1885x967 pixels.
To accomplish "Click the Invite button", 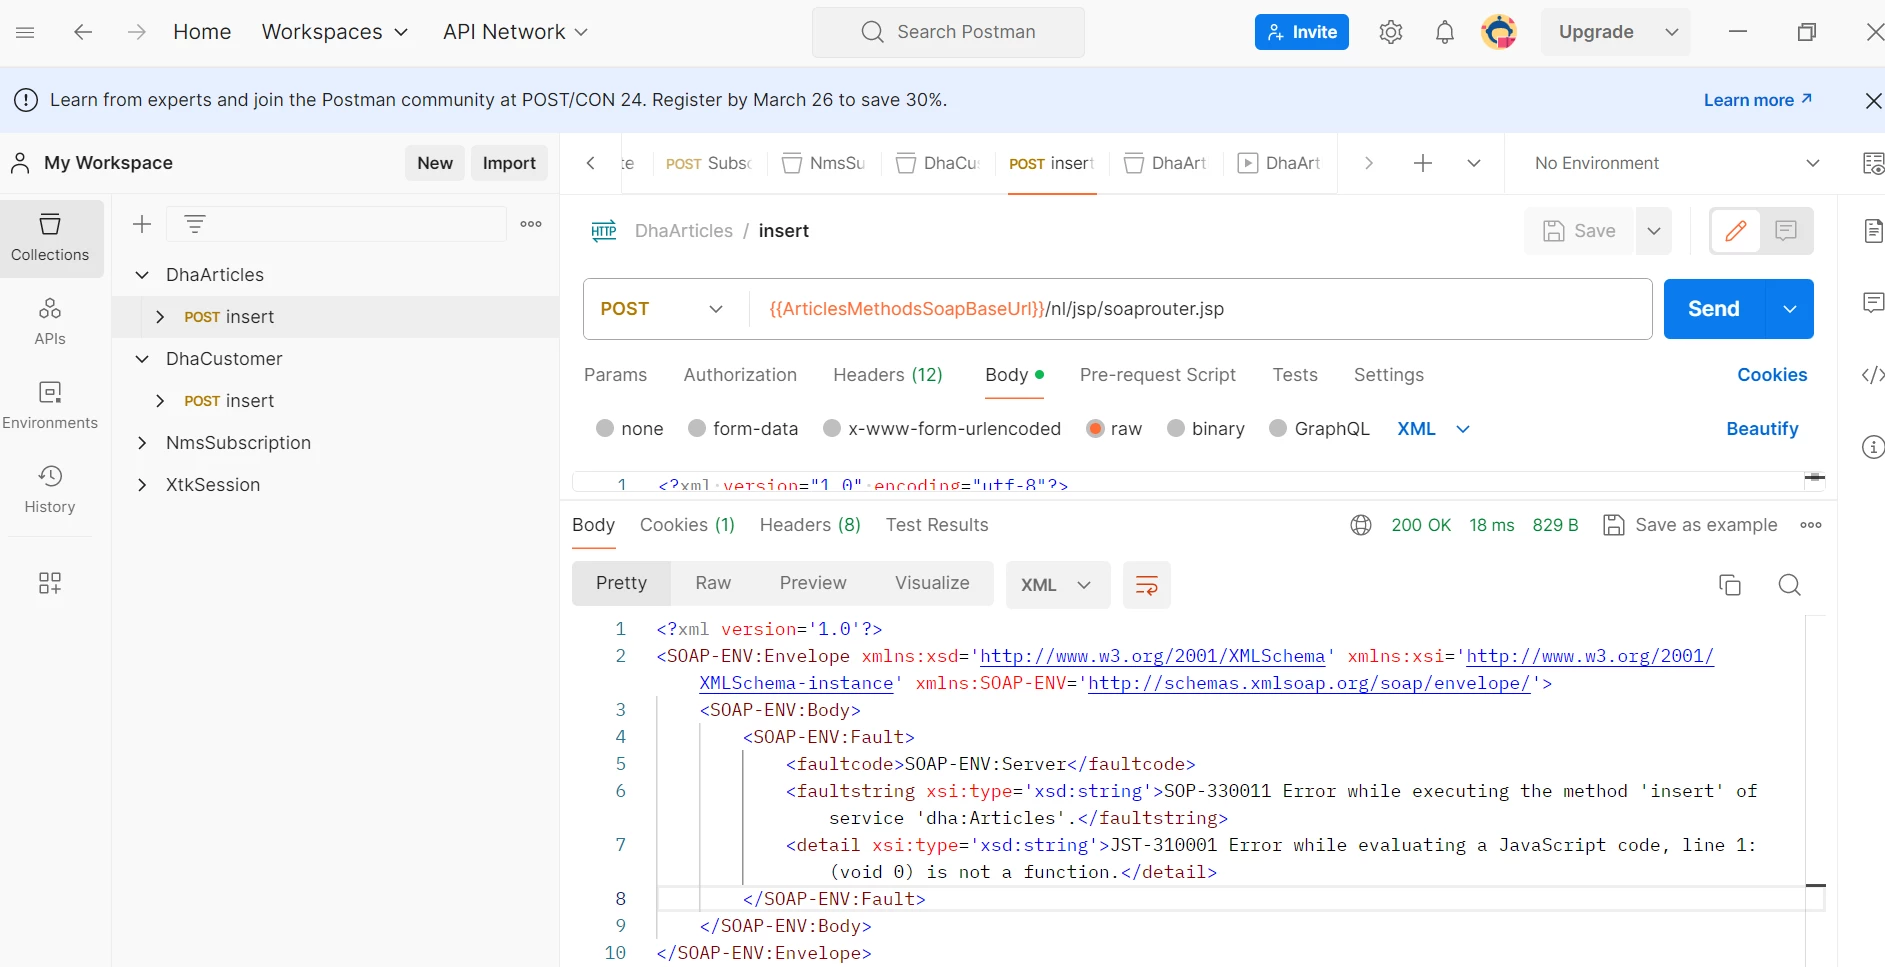I will coord(1302,32).
